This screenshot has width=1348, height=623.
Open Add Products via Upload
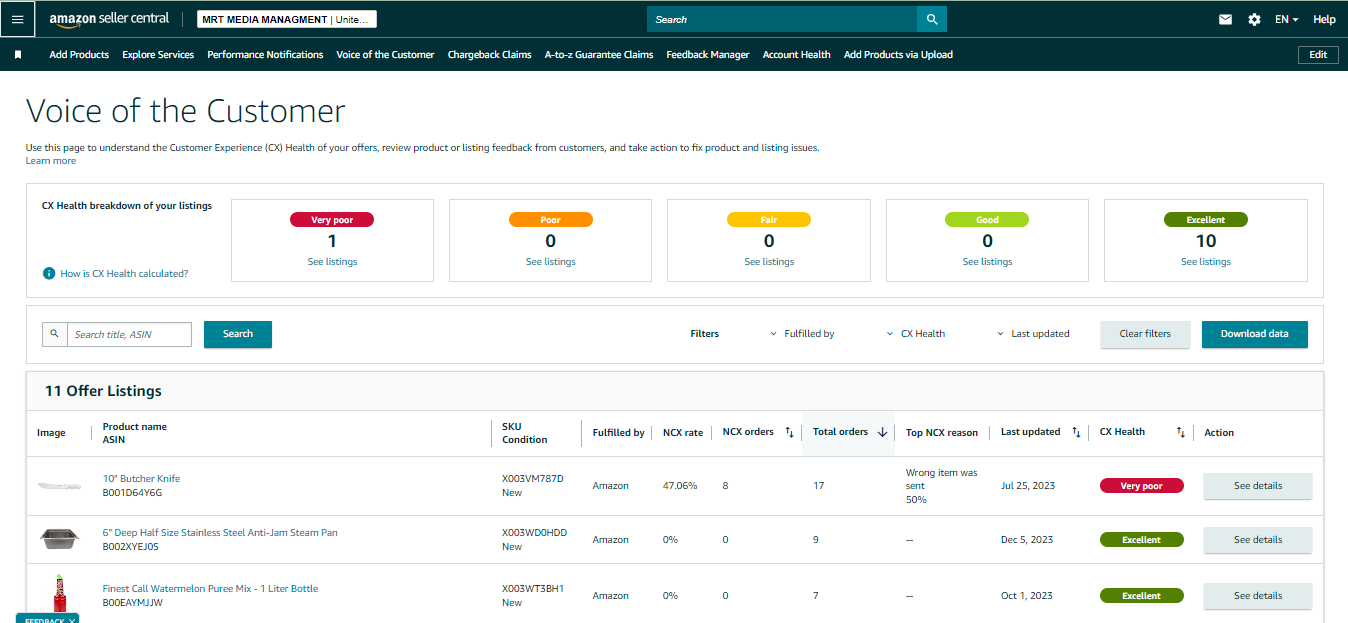(898, 55)
